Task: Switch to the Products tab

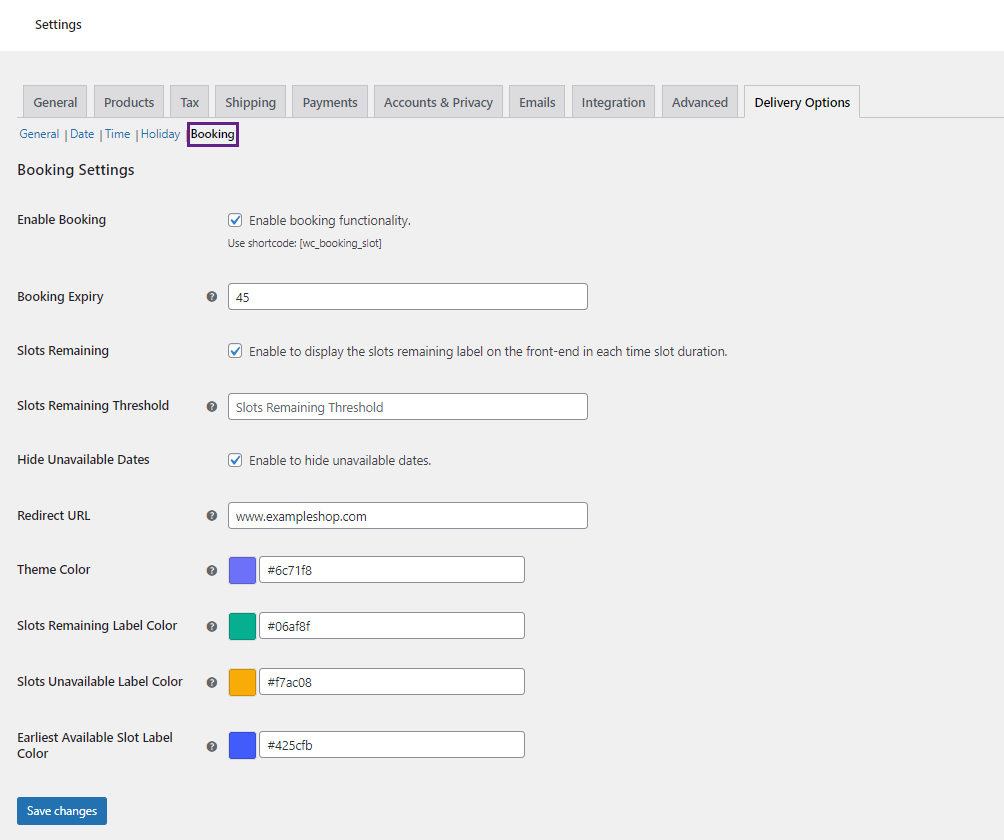Action: tap(129, 102)
